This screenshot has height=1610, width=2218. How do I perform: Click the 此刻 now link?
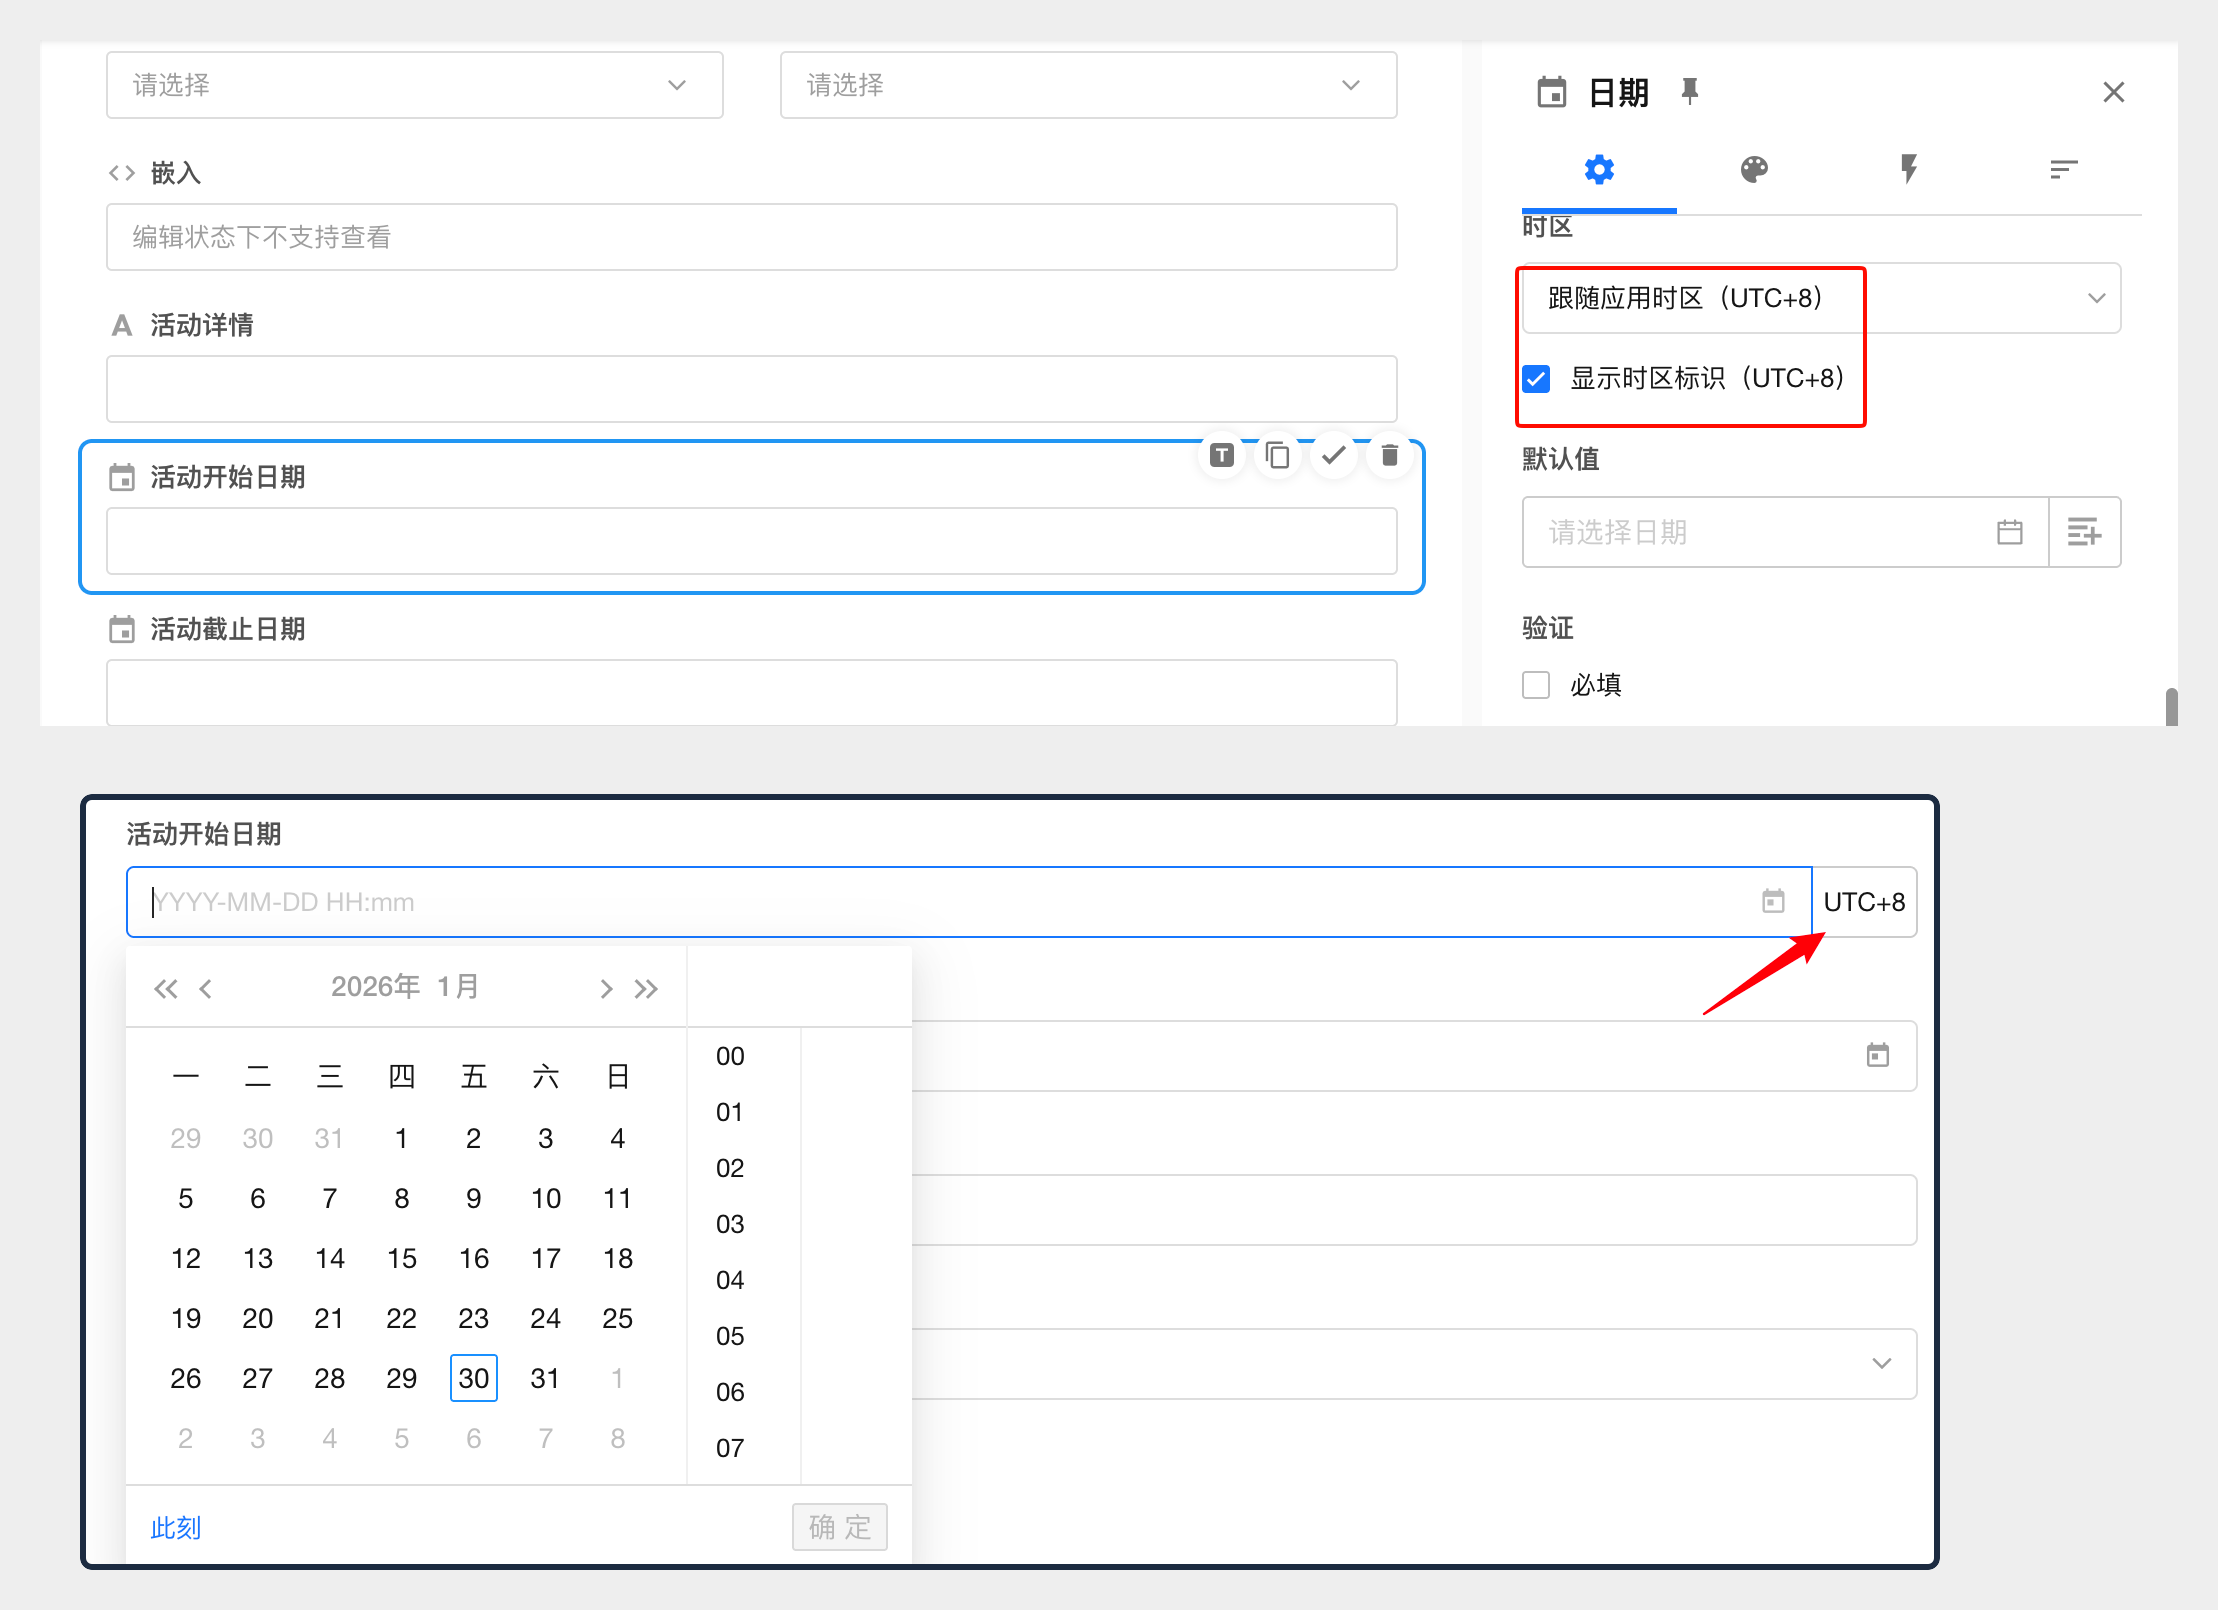click(176, 1527)
